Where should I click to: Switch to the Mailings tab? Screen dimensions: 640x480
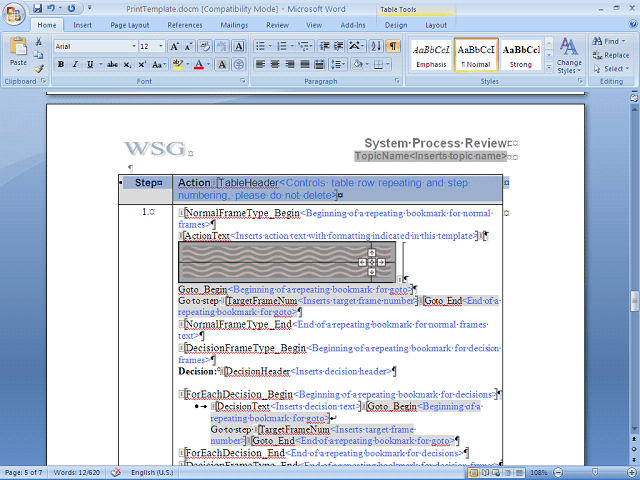pyautogui.click(x=234, y=25)
